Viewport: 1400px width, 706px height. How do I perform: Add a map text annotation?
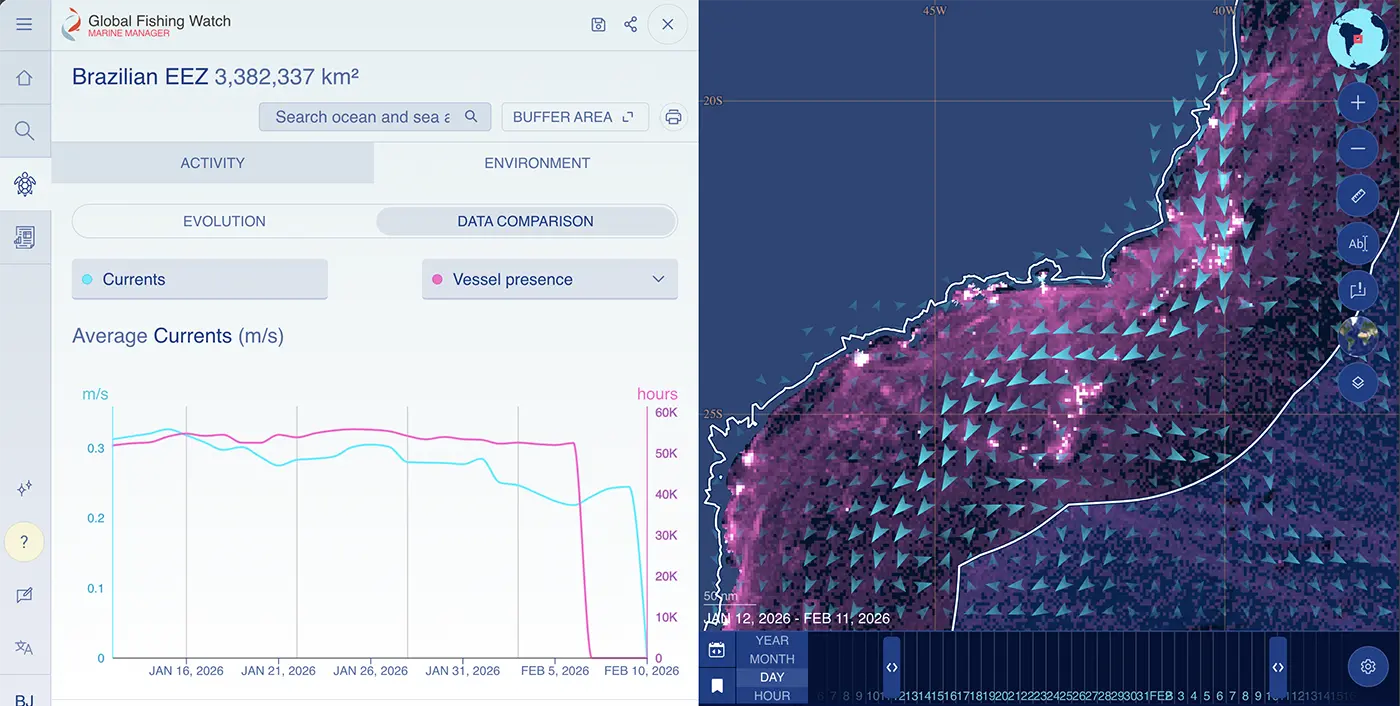tap(1357, 243)
